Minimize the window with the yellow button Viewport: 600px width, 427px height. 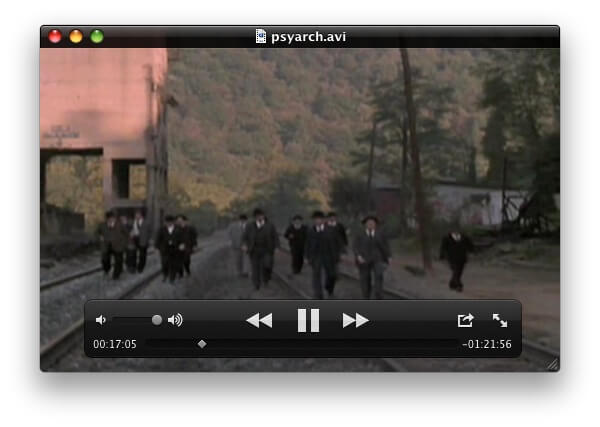coord(76,37)
